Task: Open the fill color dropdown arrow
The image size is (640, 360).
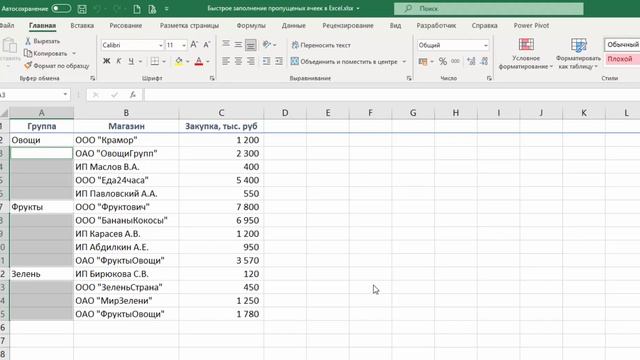Action: (188, 62)
